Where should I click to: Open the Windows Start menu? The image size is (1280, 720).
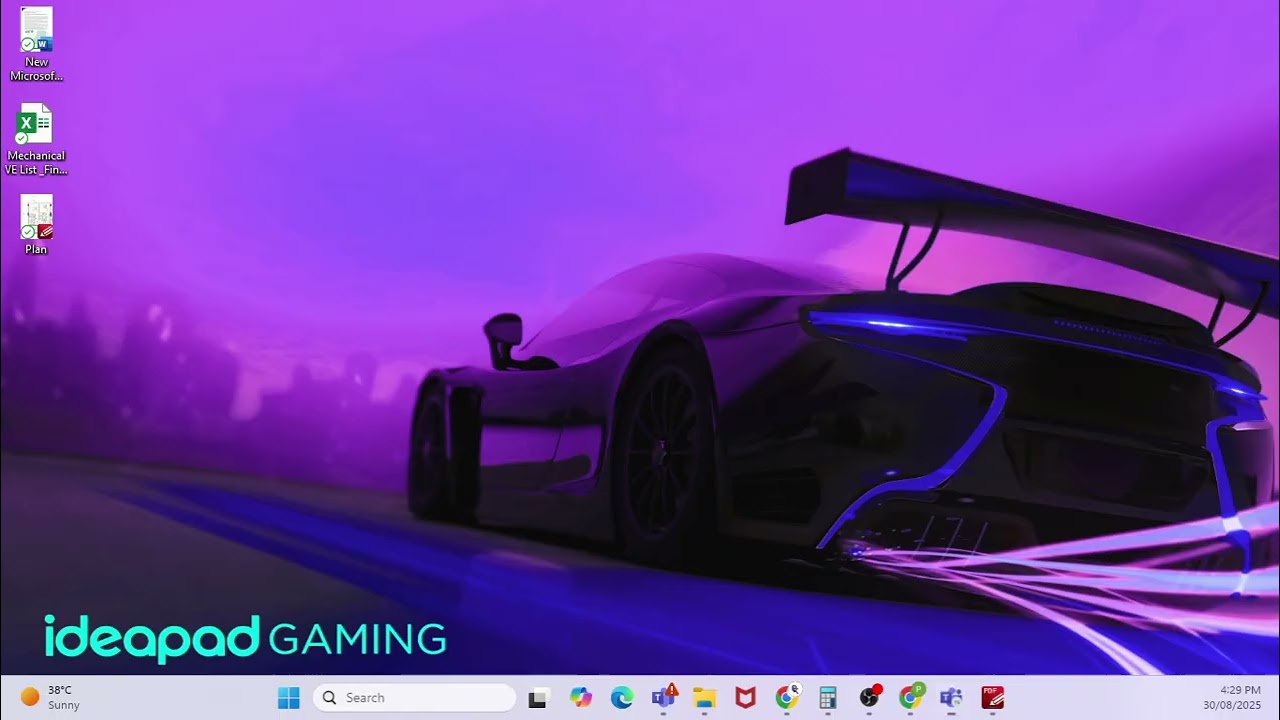(x=289, y=698)
